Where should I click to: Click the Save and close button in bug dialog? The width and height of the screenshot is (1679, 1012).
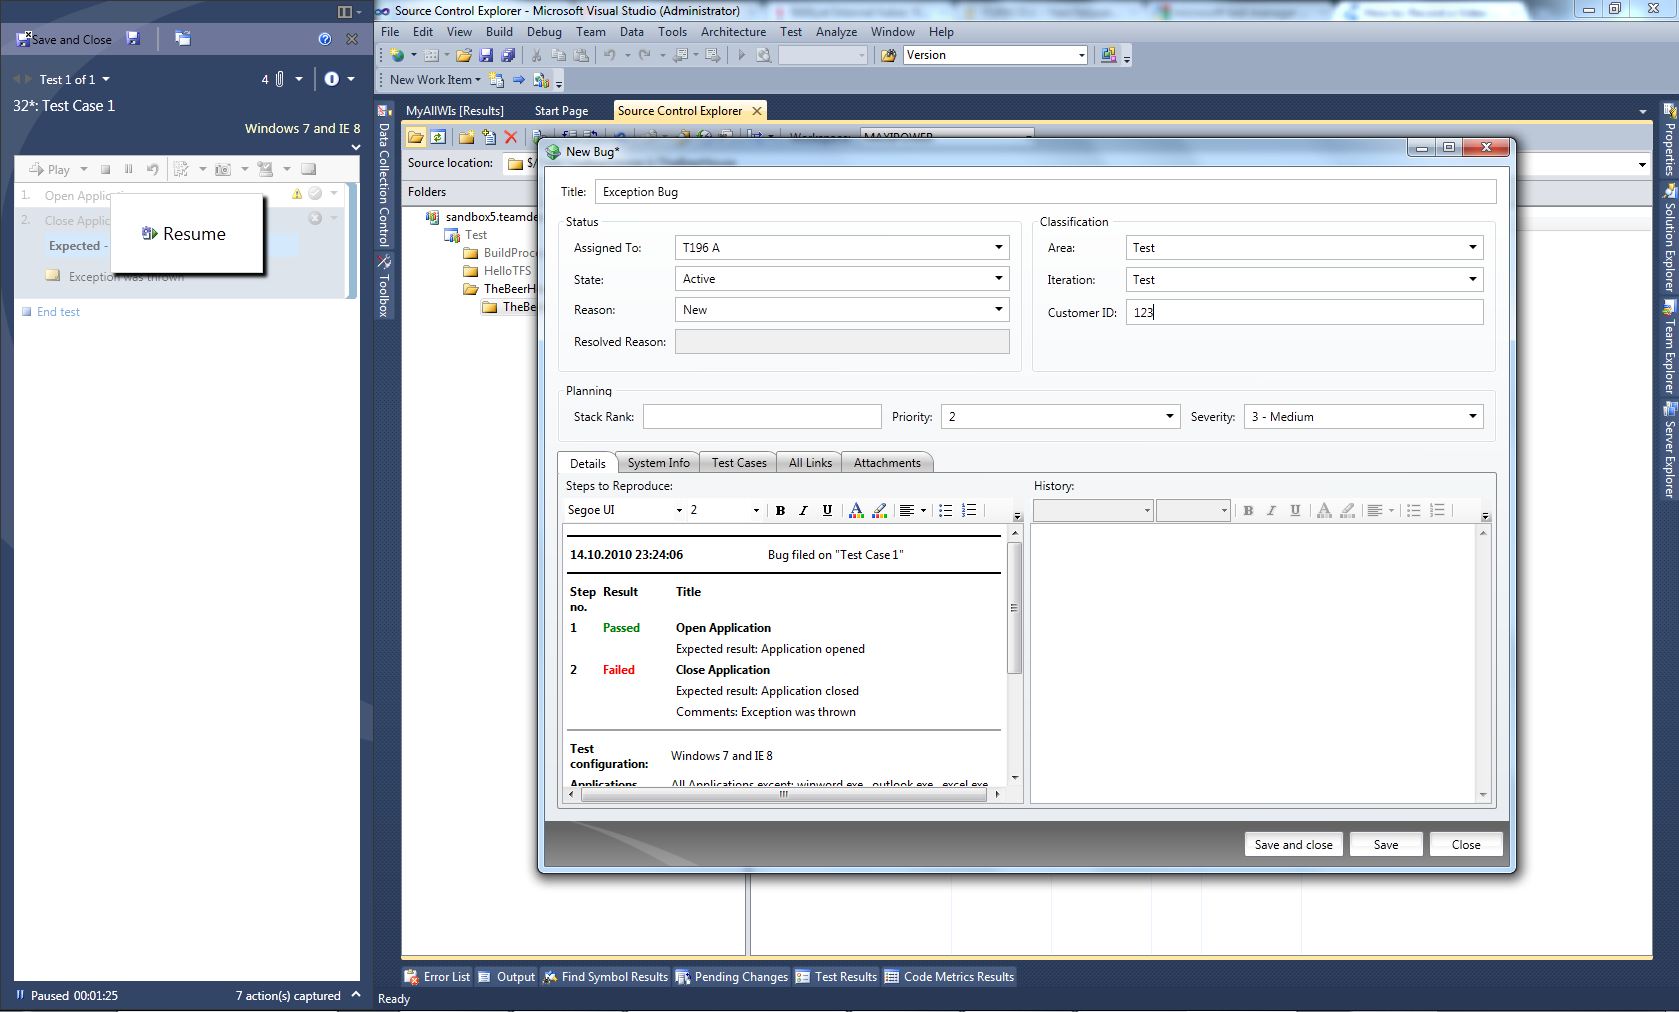[1293, 845]
